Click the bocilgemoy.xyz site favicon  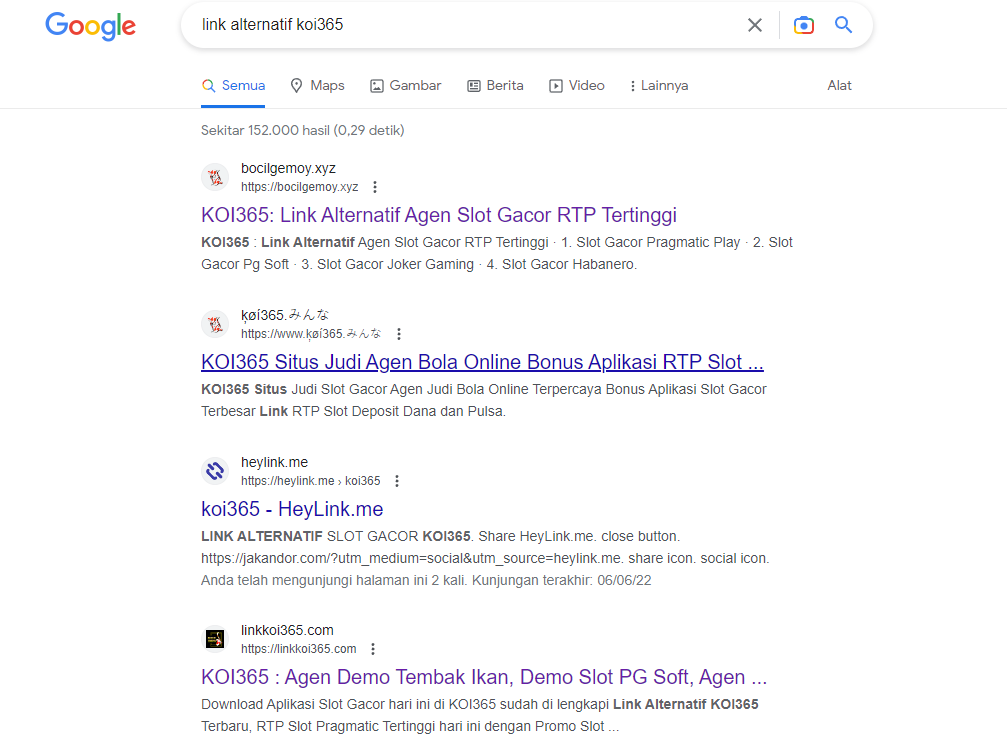215,178
